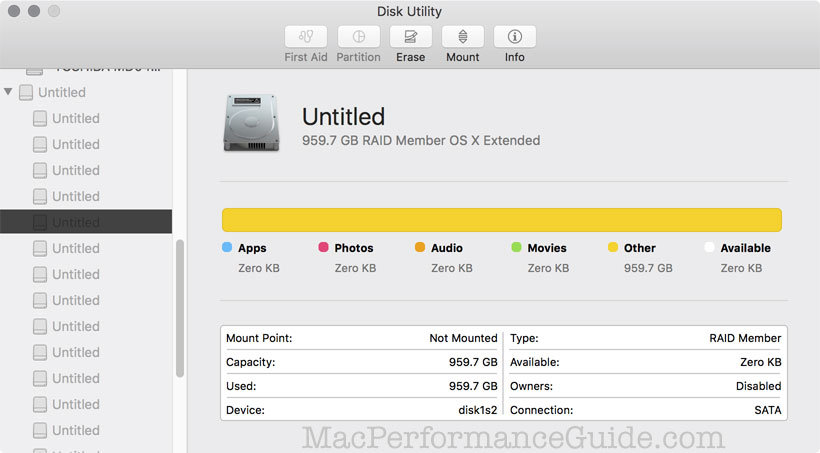Click the First Aid toolbar icon
Image resolution: width=820 pixels, height=453 pixels.
point(305,37)
